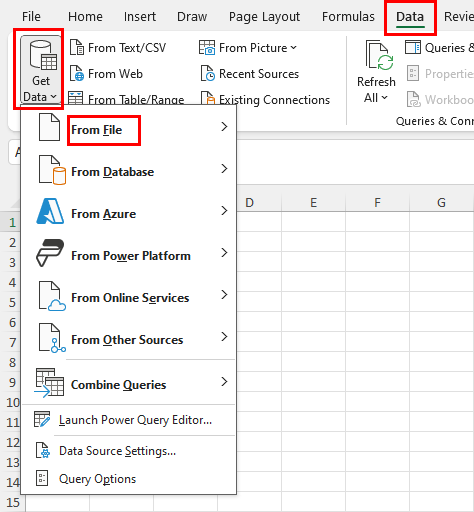
Task: Click the From Other Sources node icon
Action: click(x=52, y=338)
